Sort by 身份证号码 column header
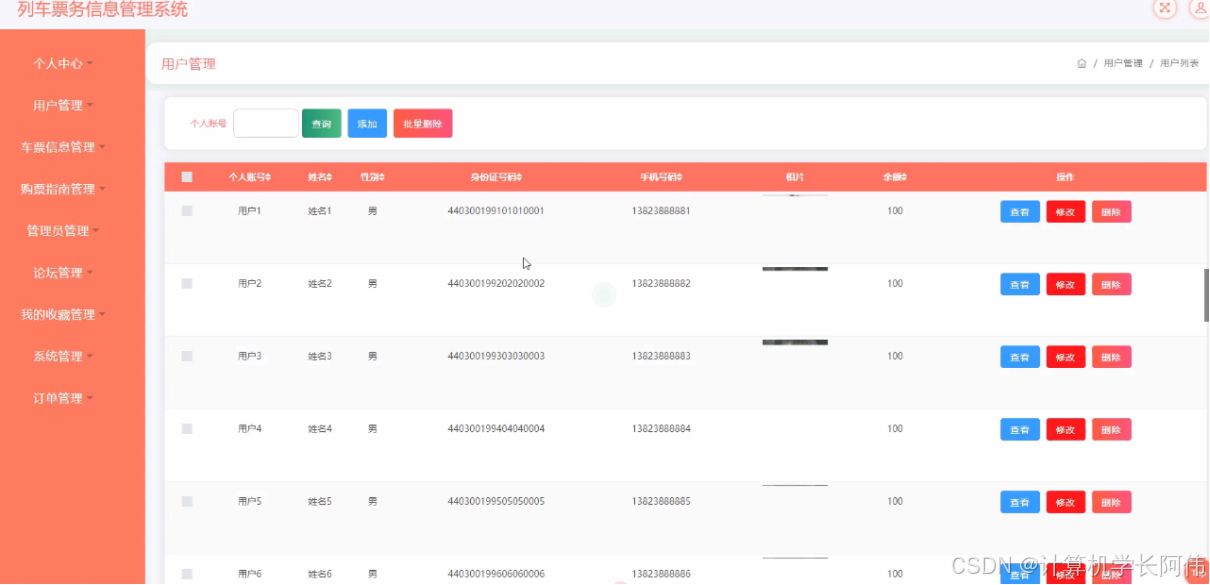This screenshot has width=1210, height=585. 496,177
